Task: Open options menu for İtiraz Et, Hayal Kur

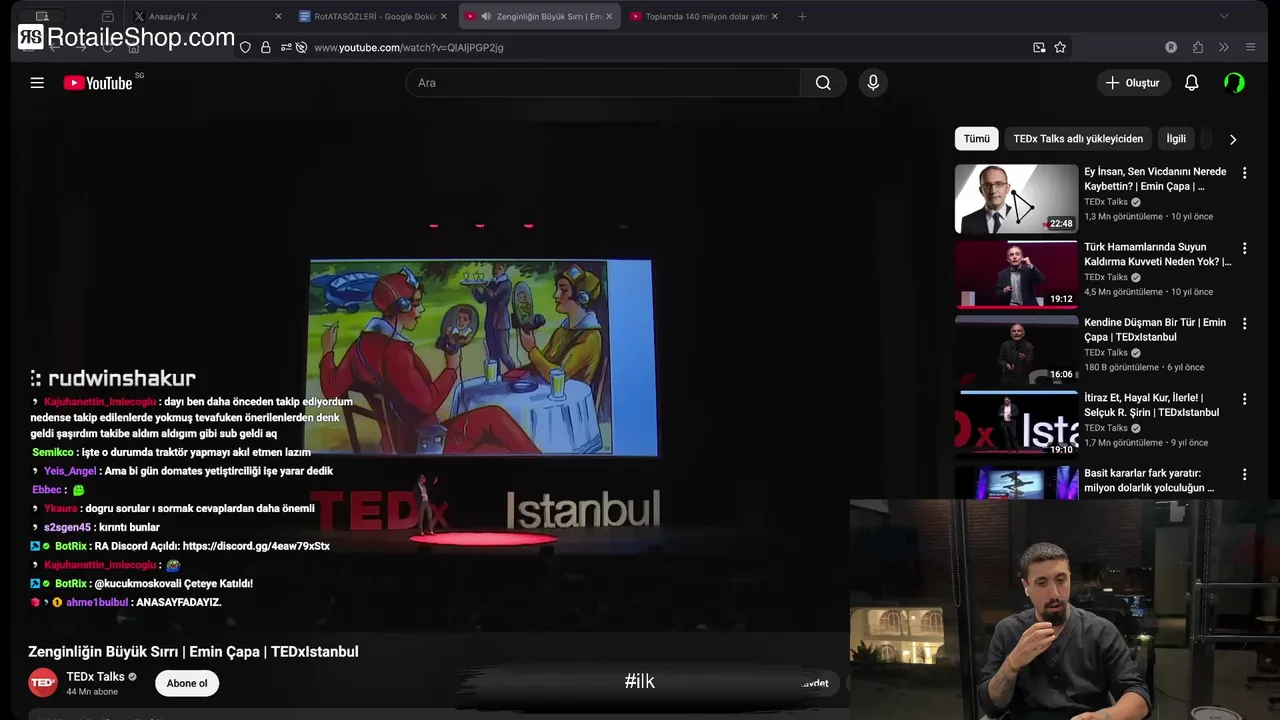Action: [1244, 399]
